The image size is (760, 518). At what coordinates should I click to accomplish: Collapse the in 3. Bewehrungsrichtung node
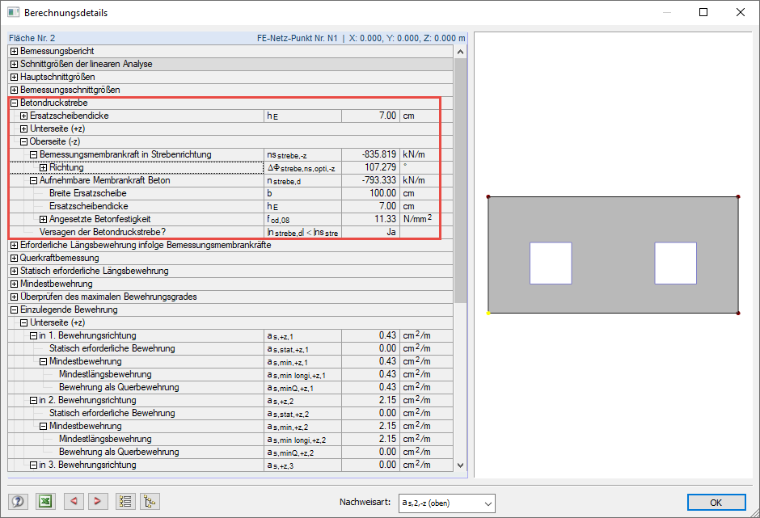point(33,465)
